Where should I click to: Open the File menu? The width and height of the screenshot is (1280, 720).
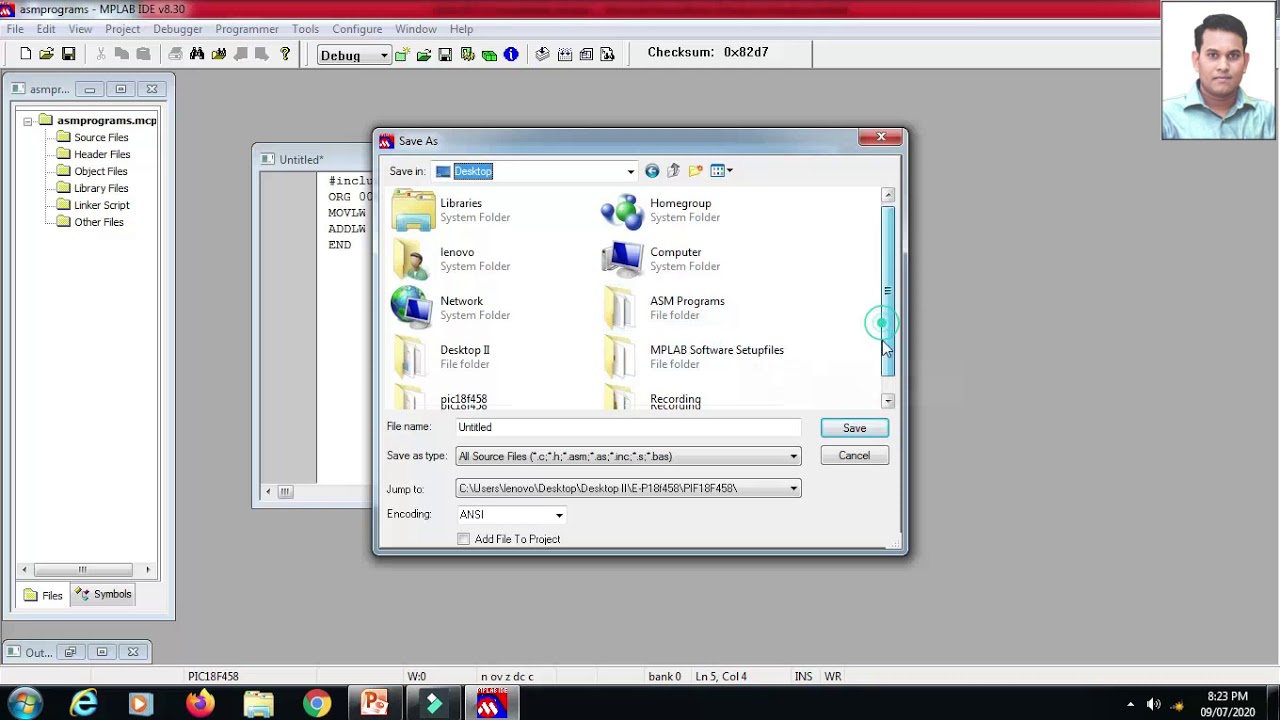point(15,29)
